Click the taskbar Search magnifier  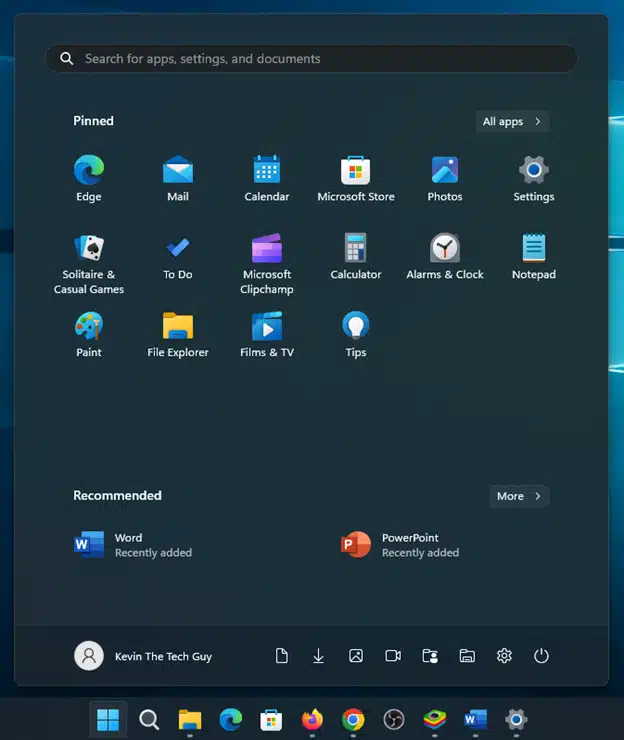149,720
